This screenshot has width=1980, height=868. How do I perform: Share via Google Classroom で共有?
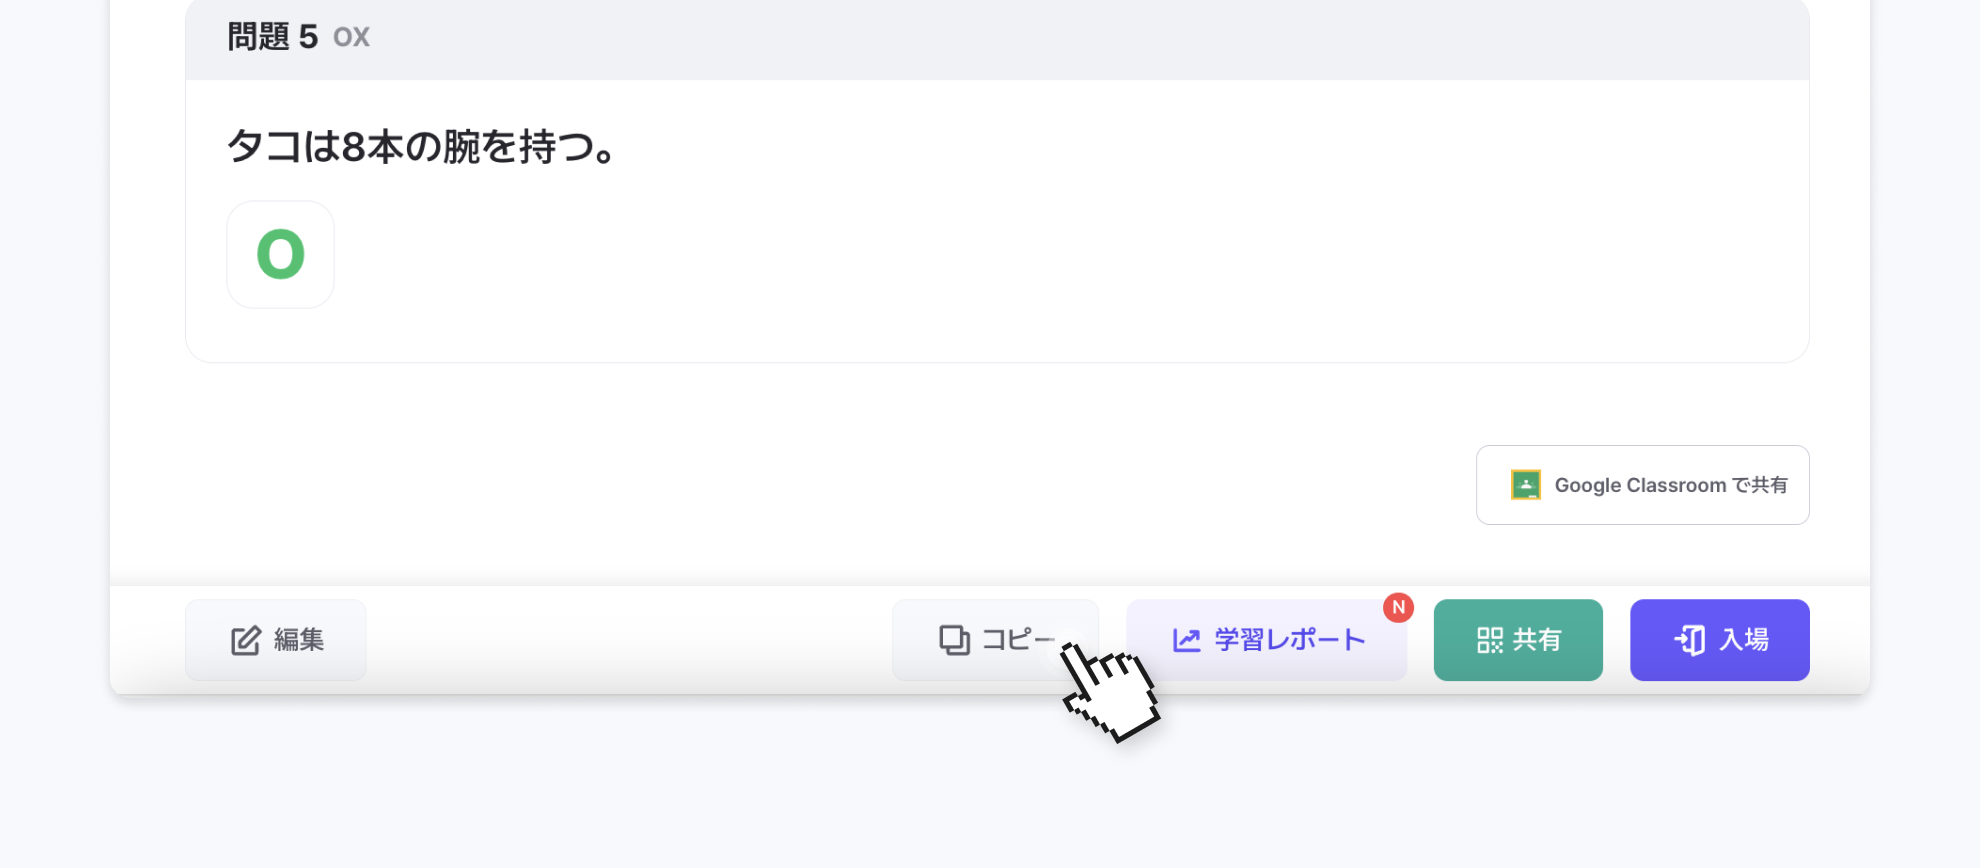pos(1643,485)
